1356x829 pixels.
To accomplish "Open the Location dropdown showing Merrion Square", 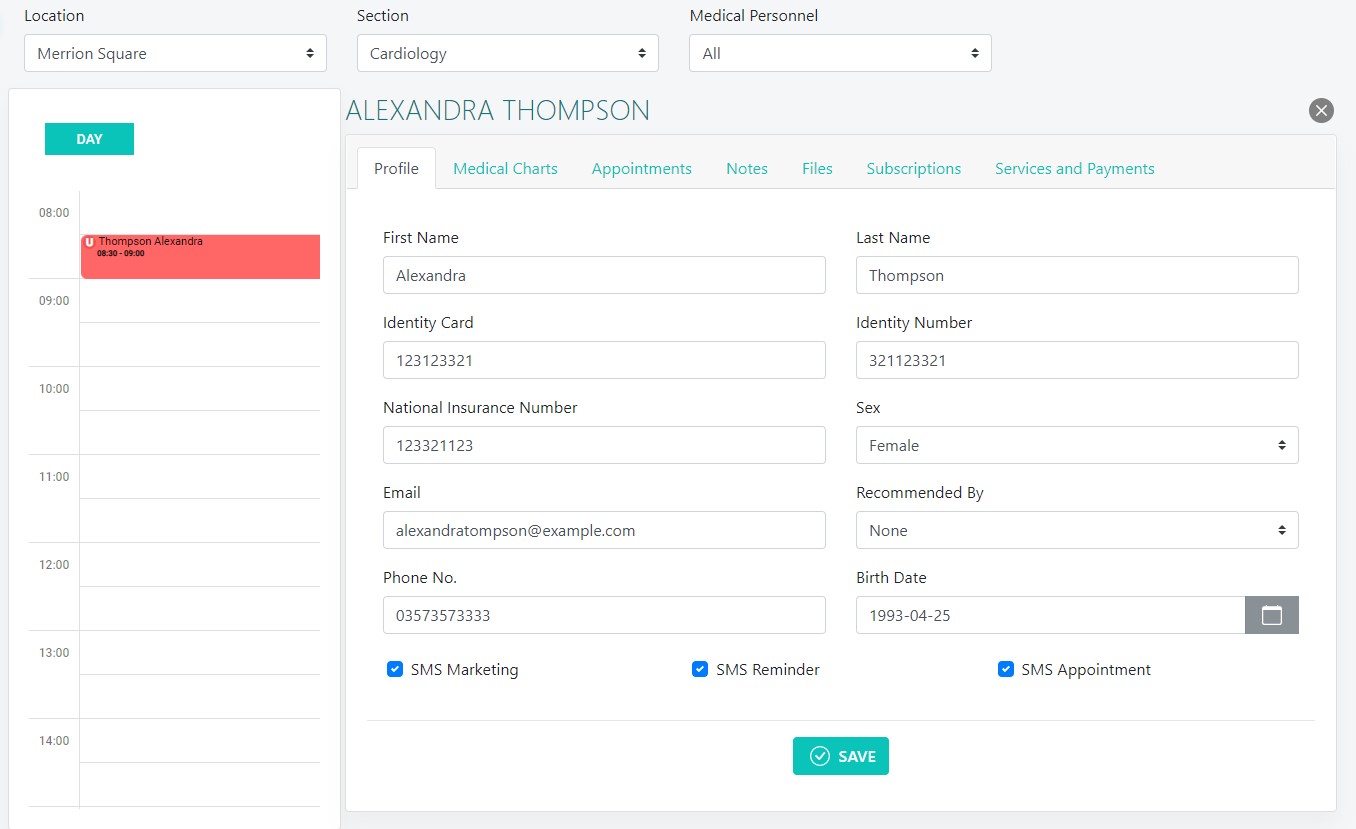I will pos(175,54).
